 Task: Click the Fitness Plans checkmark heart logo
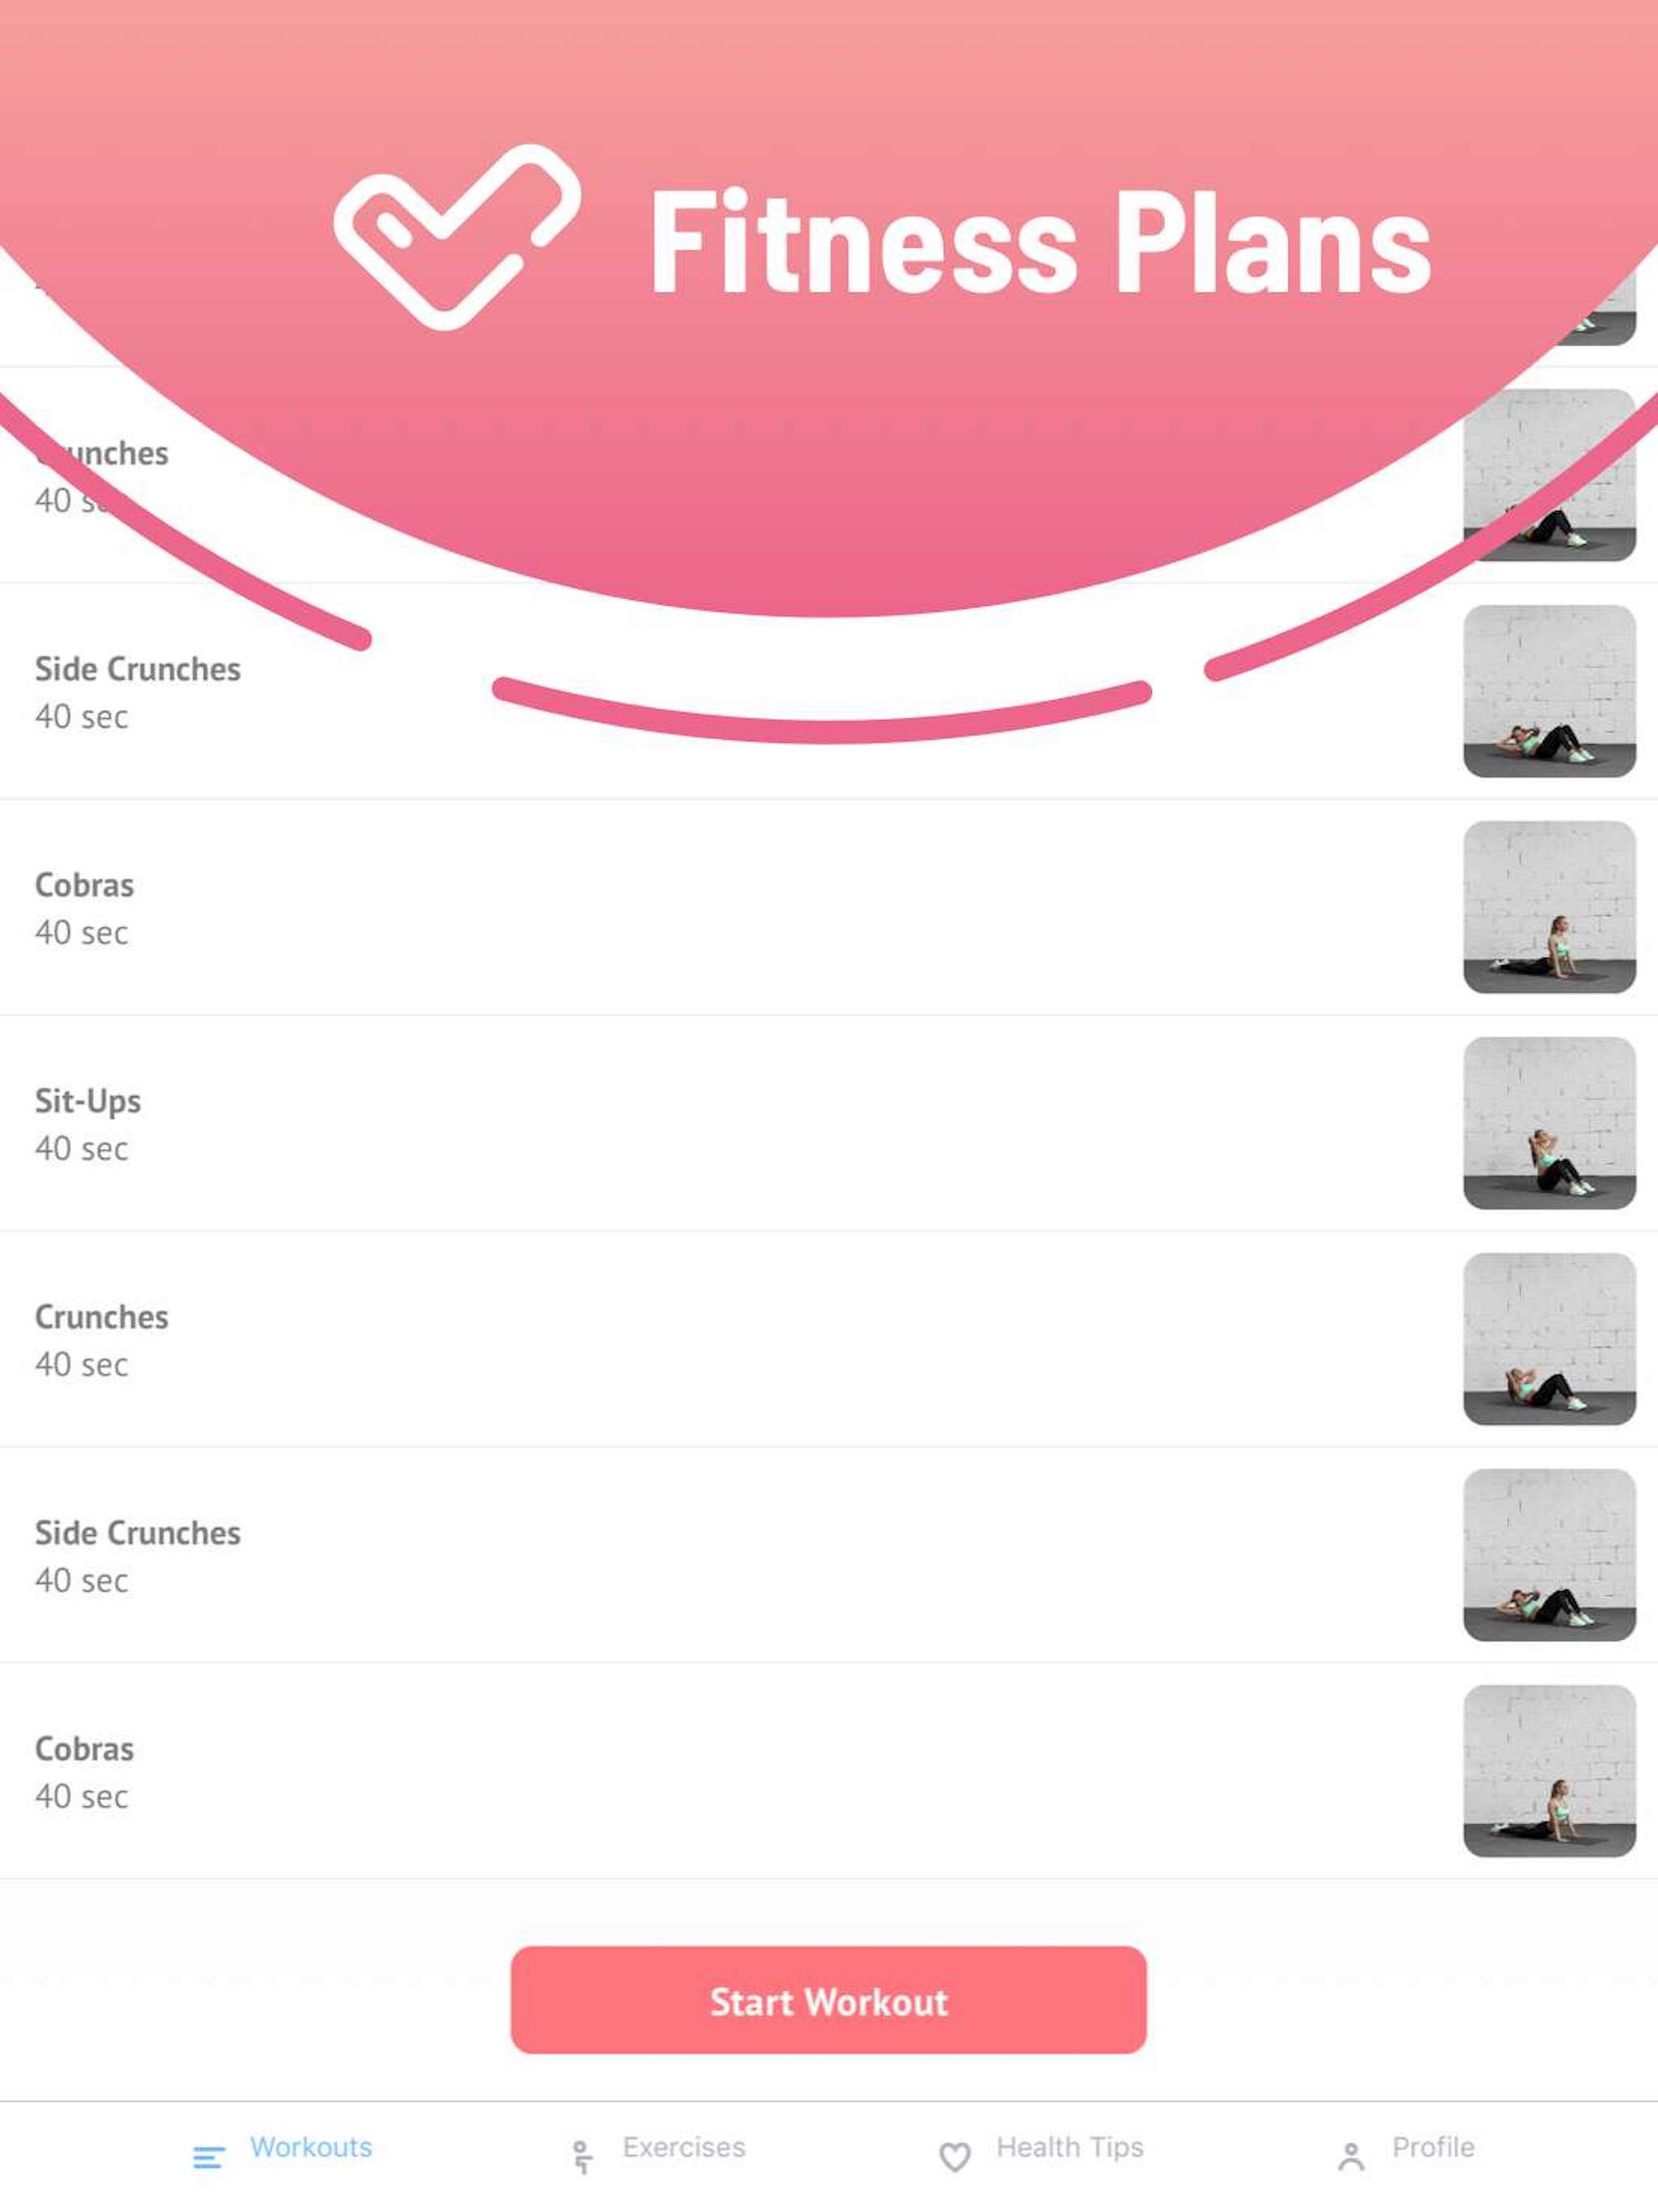457,237
